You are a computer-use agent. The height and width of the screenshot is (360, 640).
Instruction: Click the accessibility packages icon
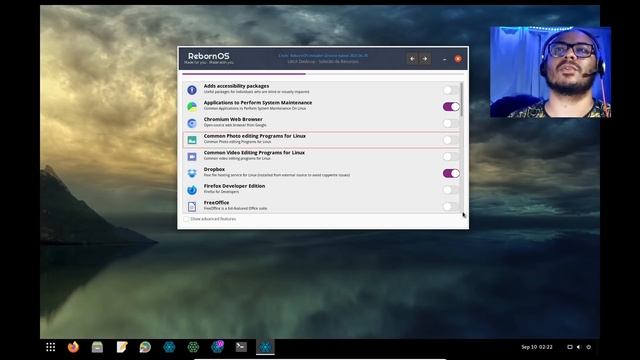(x=192, y=90)
